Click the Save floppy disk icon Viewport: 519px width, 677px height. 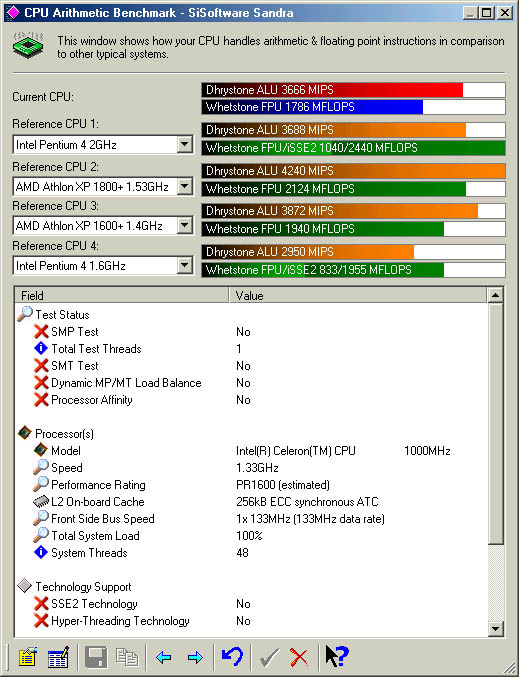pyautogui.click(x=96, y=657)
